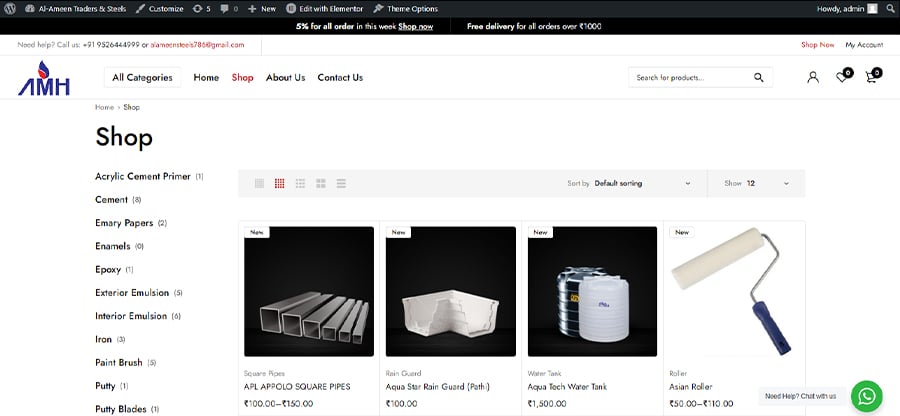Open the wishlist heart icon
The image size is (900, 416).
[x=842, y=77]
